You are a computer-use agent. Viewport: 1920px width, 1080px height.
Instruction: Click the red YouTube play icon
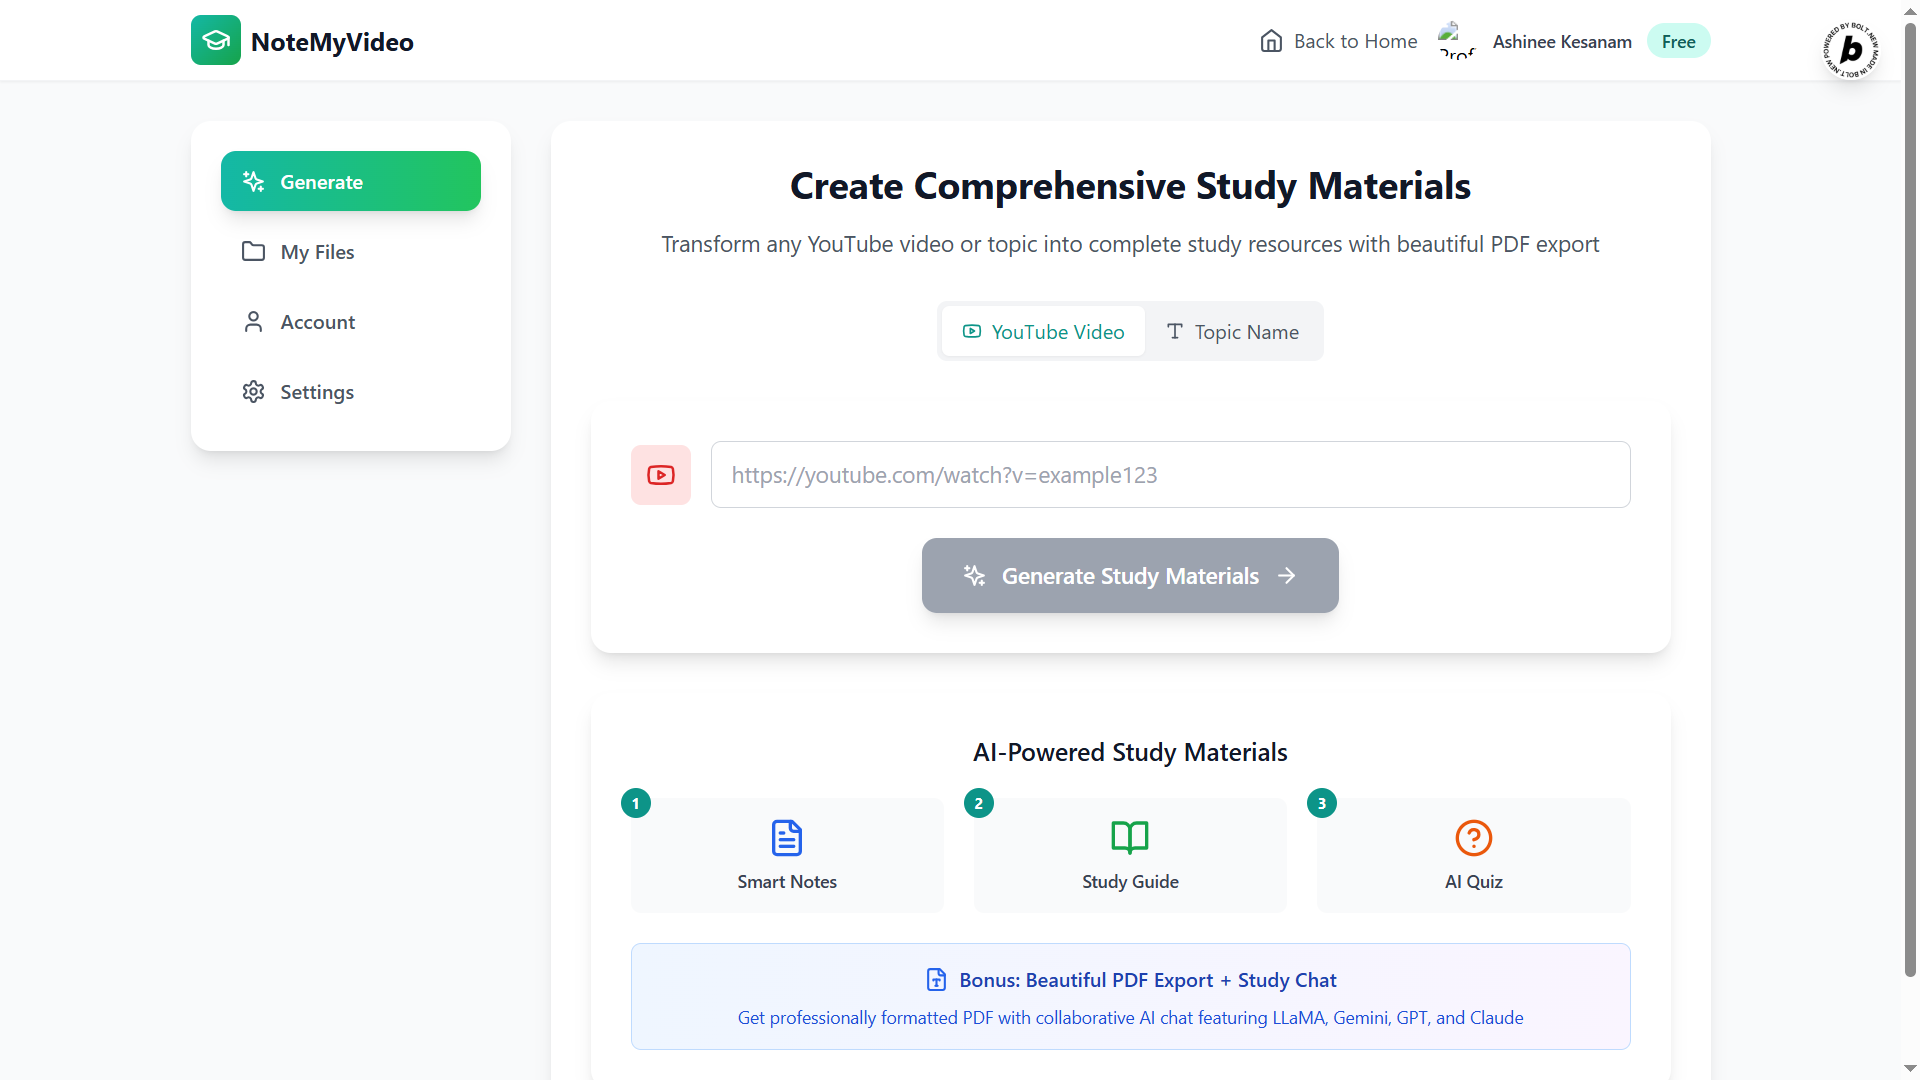(x=660, y=475)
